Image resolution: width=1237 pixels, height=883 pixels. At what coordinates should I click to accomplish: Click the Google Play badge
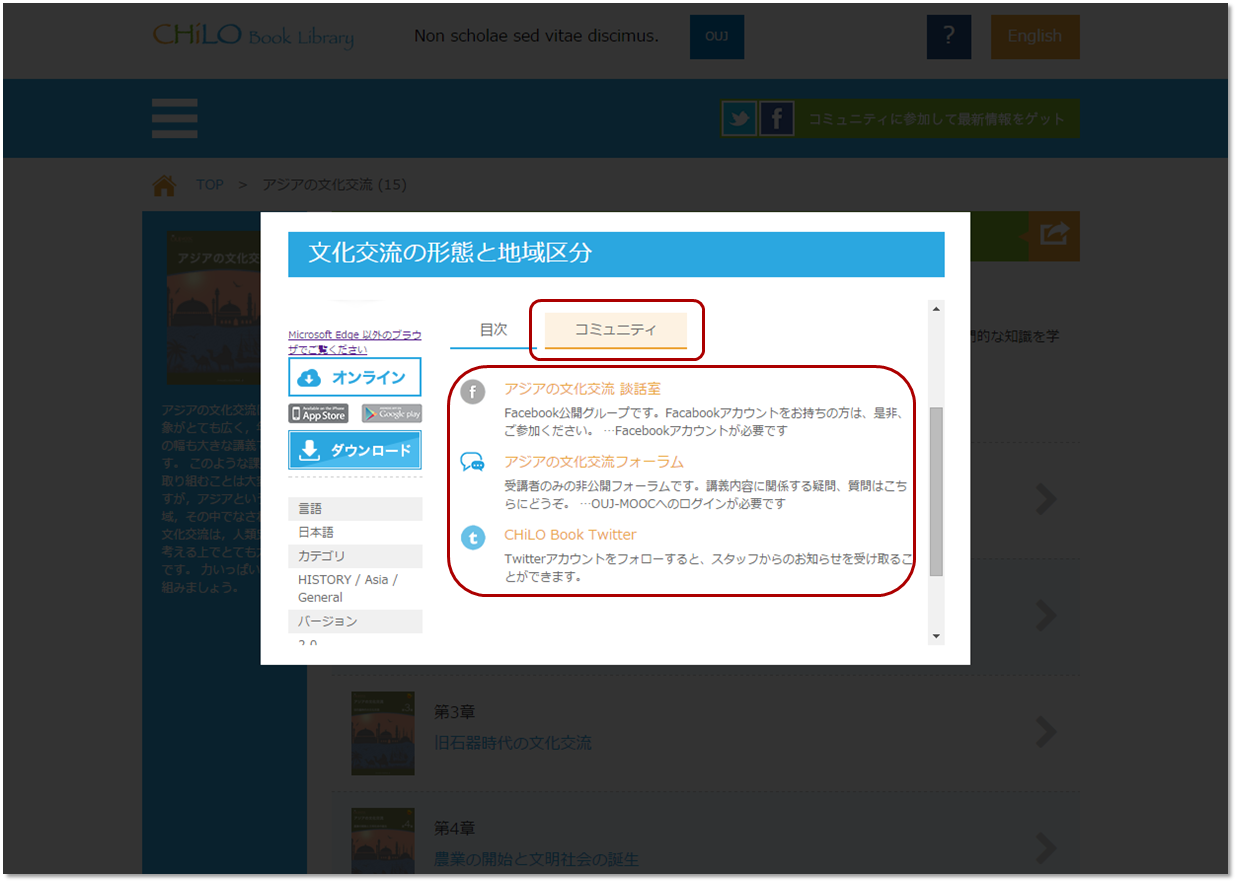click(x=392, y=413)
